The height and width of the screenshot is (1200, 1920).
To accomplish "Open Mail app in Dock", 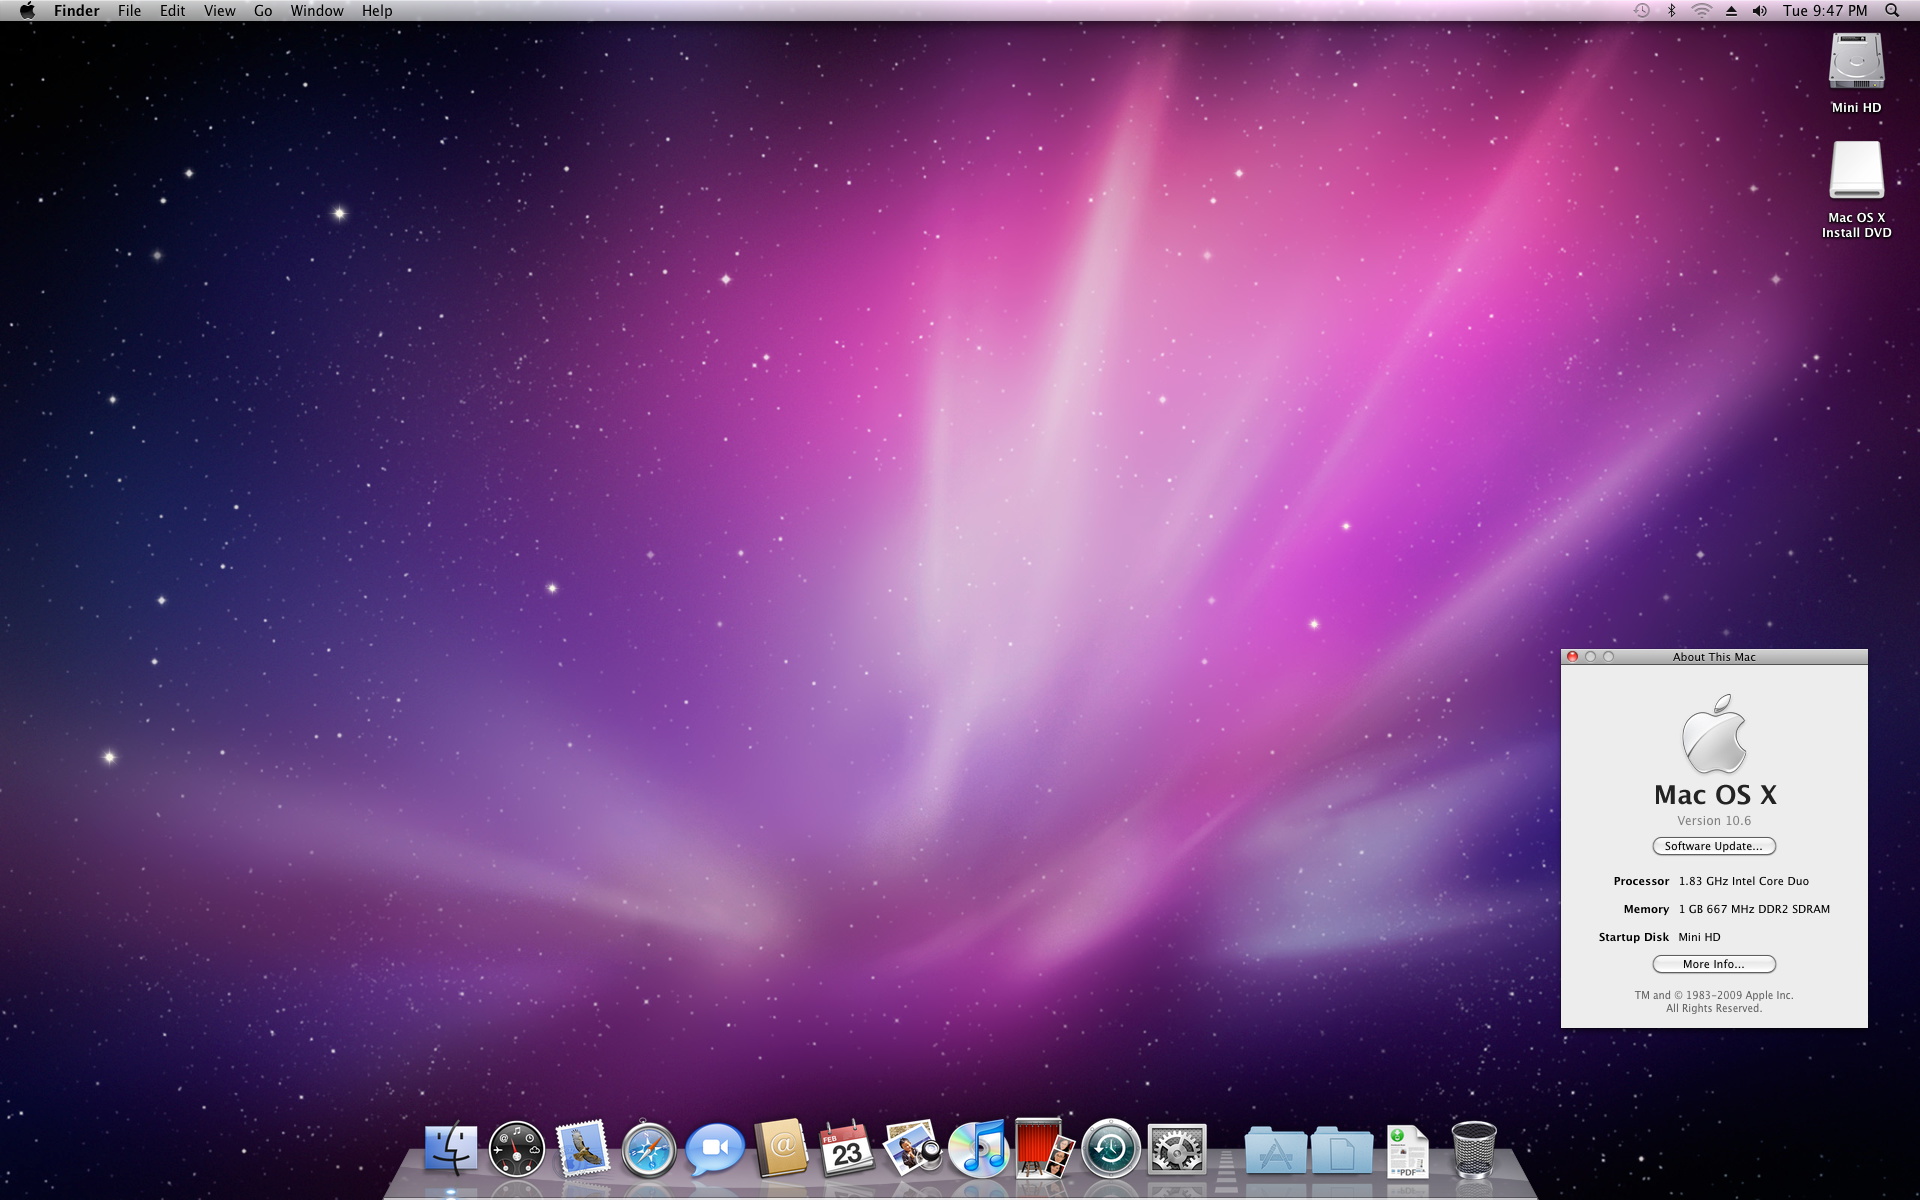I will click(582, 1149).
